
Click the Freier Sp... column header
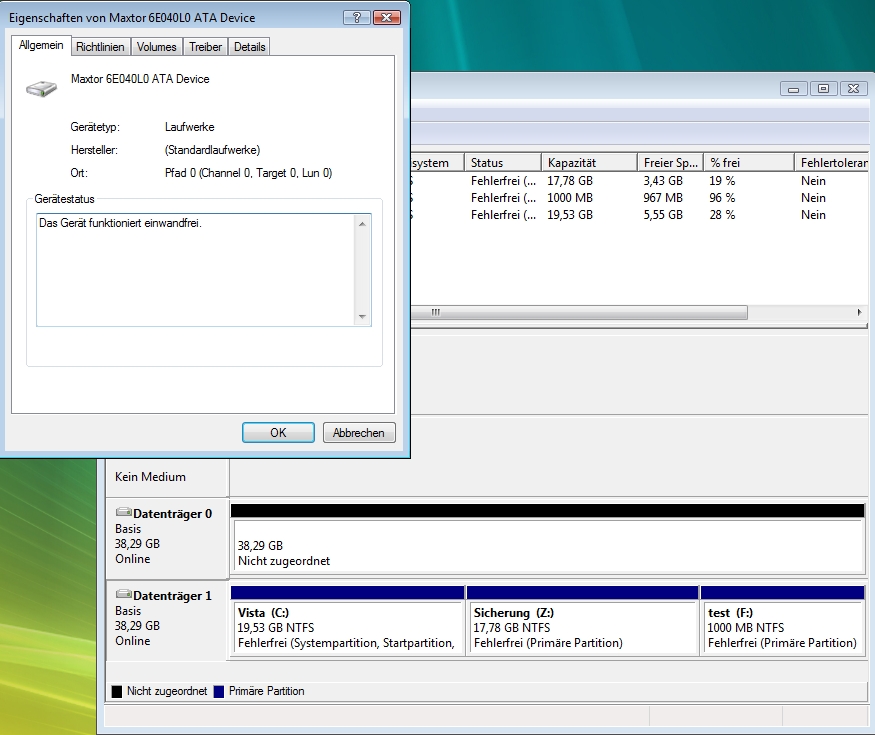670,163
